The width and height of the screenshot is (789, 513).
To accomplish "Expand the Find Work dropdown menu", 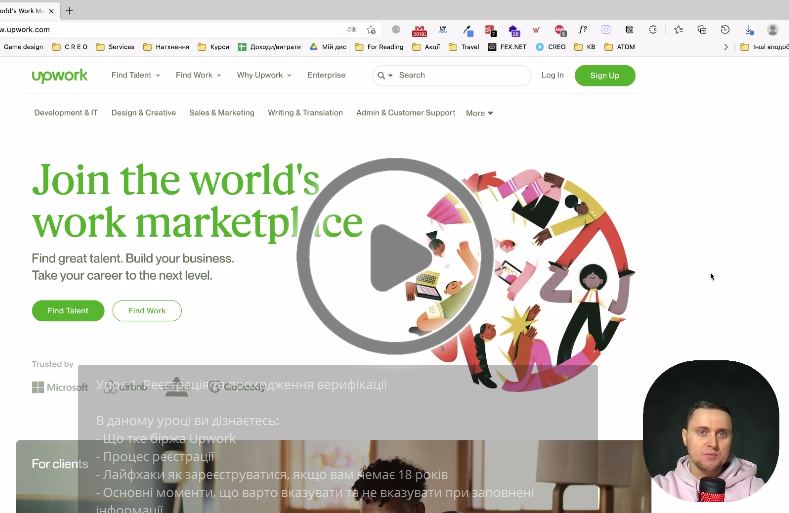I will (198, 75).
